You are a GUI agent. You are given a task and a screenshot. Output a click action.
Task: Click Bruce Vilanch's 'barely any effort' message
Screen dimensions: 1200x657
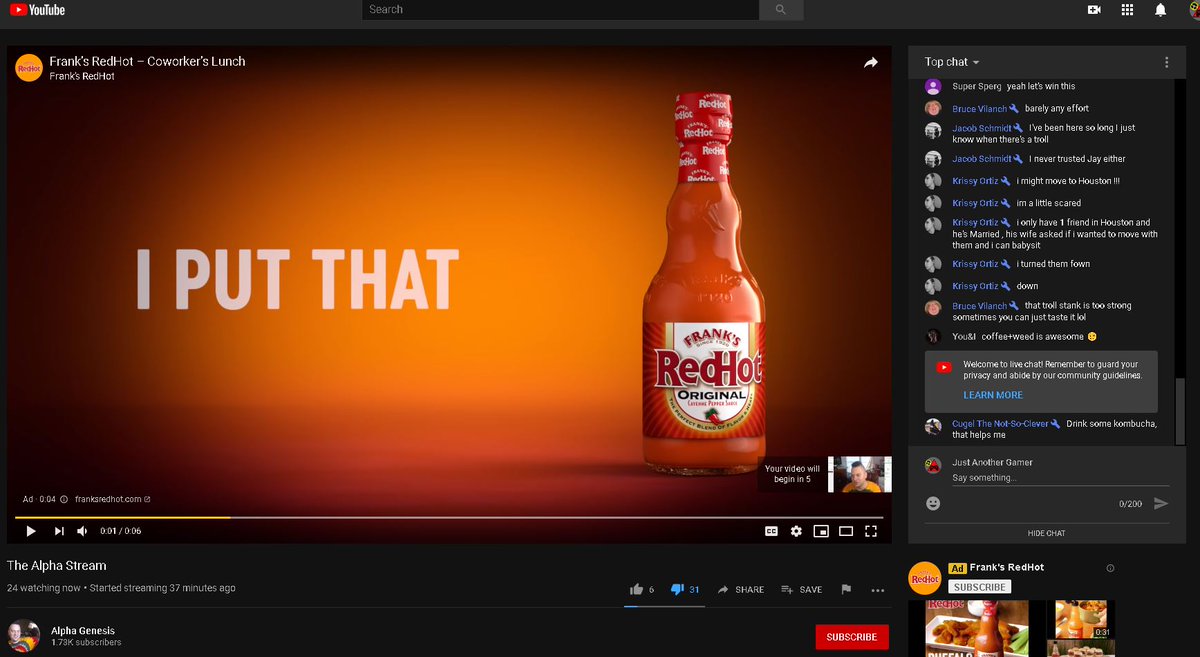(x=1056, y=108)
